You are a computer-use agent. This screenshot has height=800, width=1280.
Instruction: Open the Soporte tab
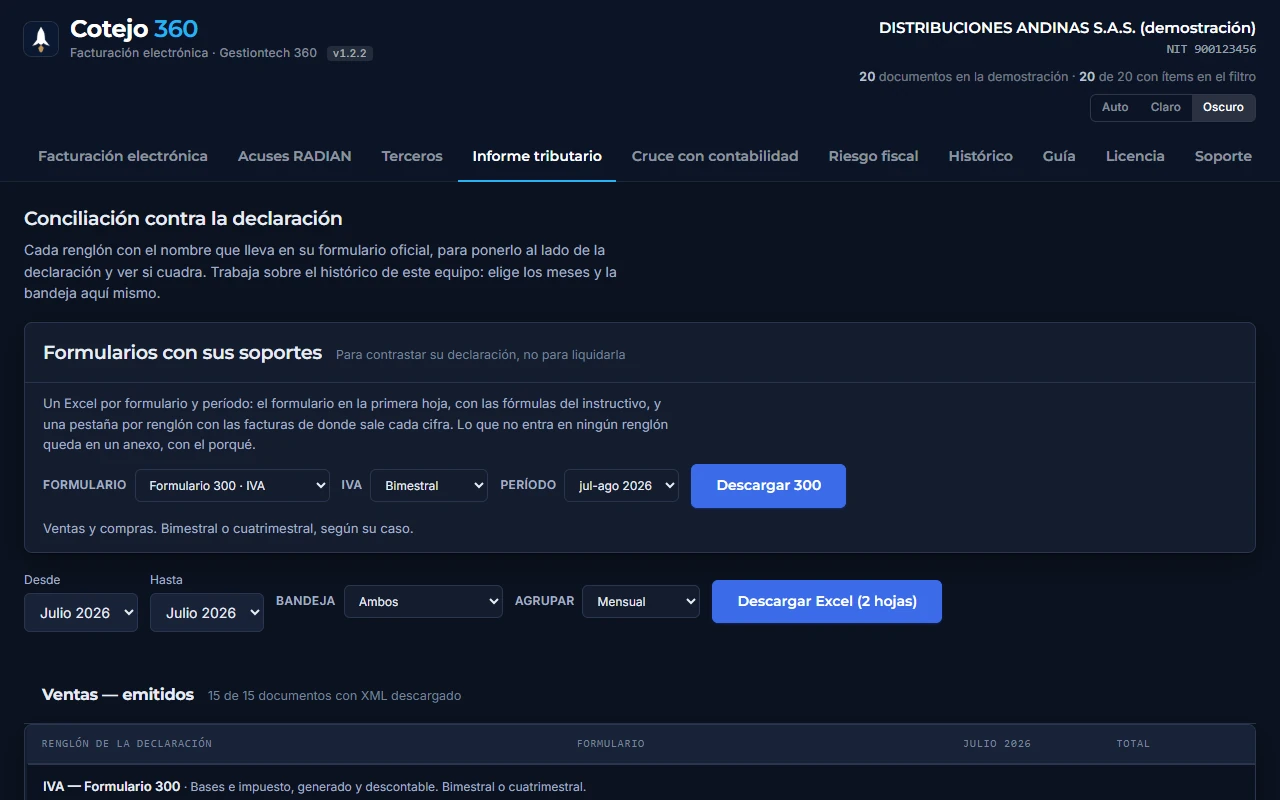click(x=1223, y=156)
